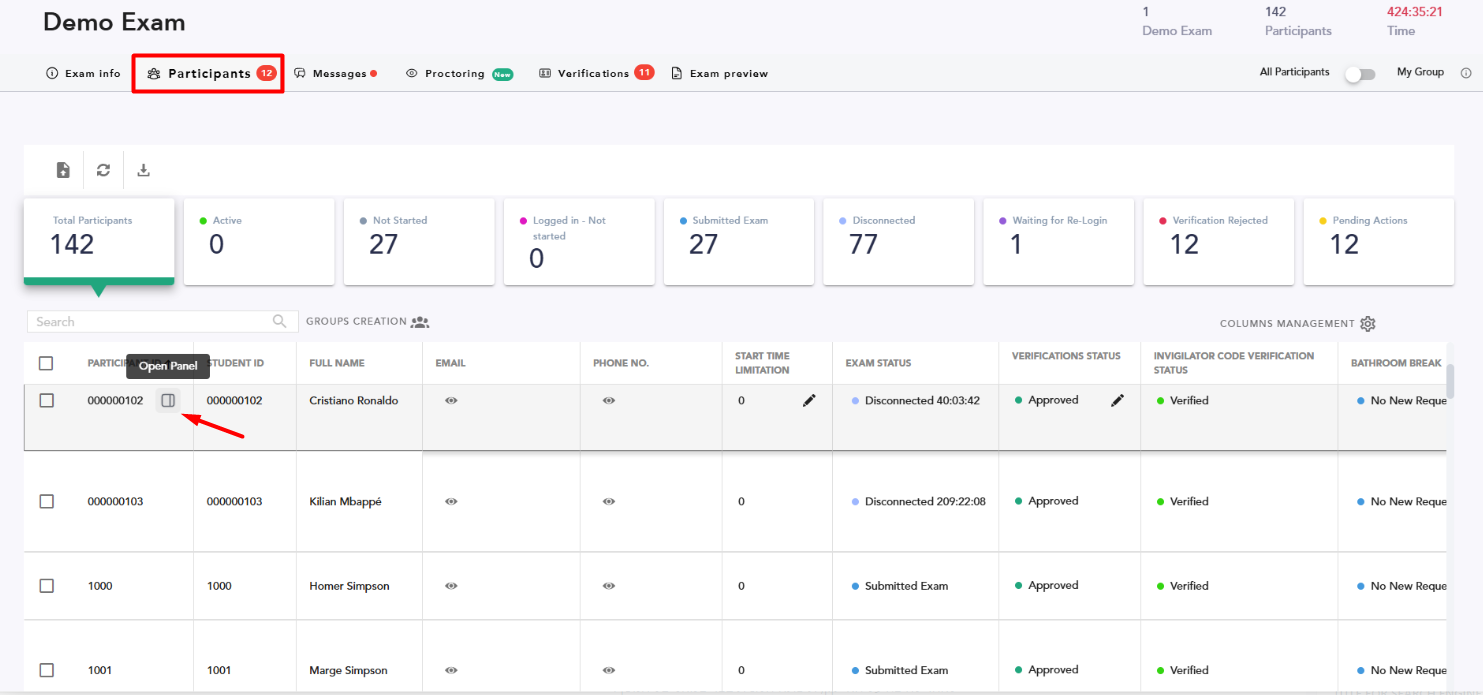Select checkbox for Kilian Mbappé row
The height and width of the screenshot is (695, 1483).
46,501
